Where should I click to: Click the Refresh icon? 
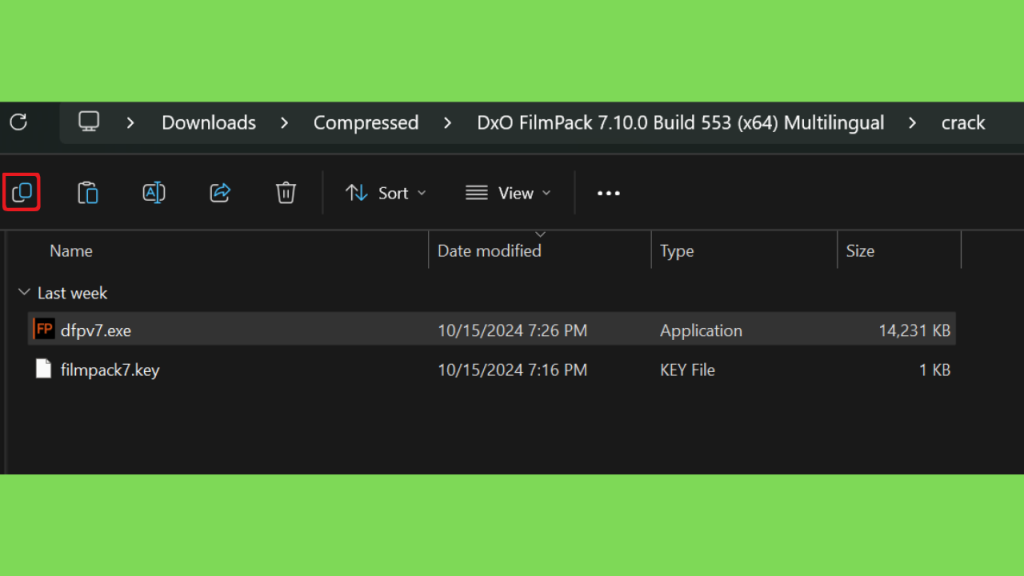18,122
